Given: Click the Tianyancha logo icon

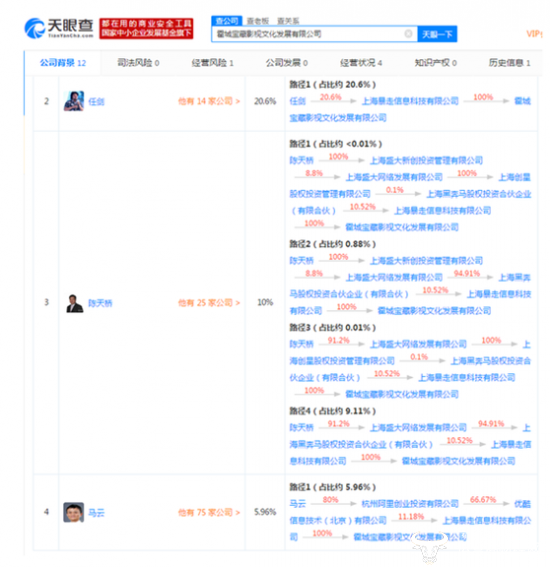Looking at the screenshot, I should (34, 28).
